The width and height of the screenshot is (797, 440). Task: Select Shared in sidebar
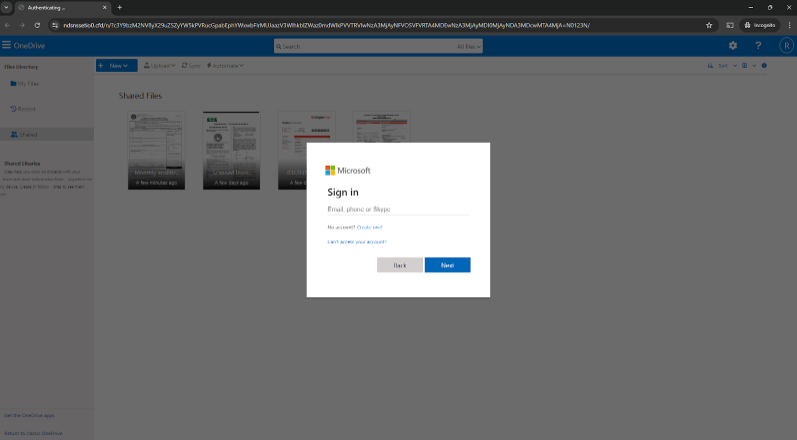pyautogui.click(x=47, y=135)
